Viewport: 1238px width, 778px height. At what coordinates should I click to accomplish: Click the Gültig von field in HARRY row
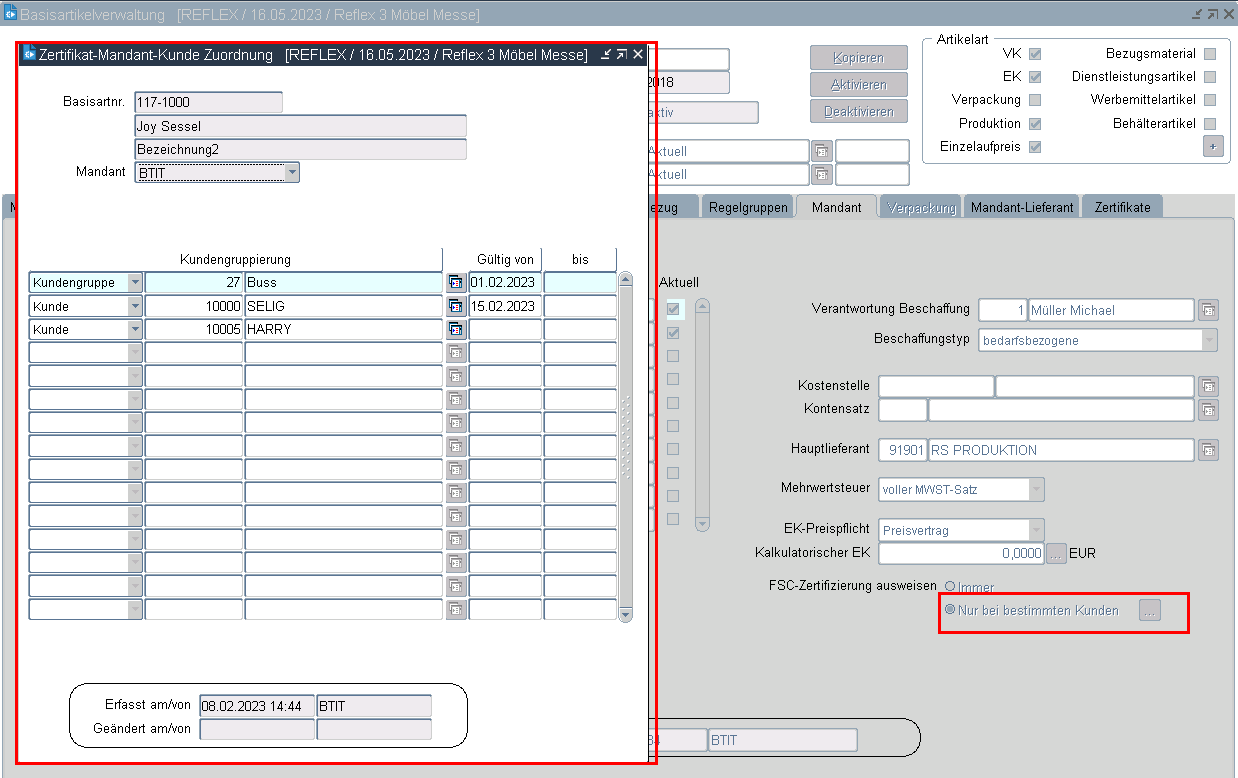(x=505, y=329)
